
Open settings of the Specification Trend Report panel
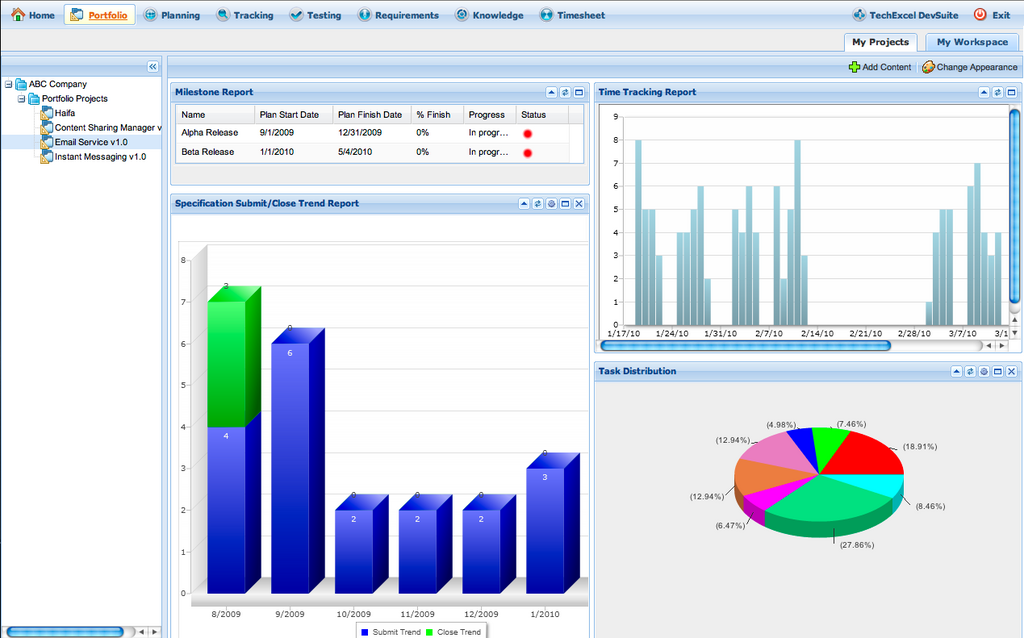(551, 204)
